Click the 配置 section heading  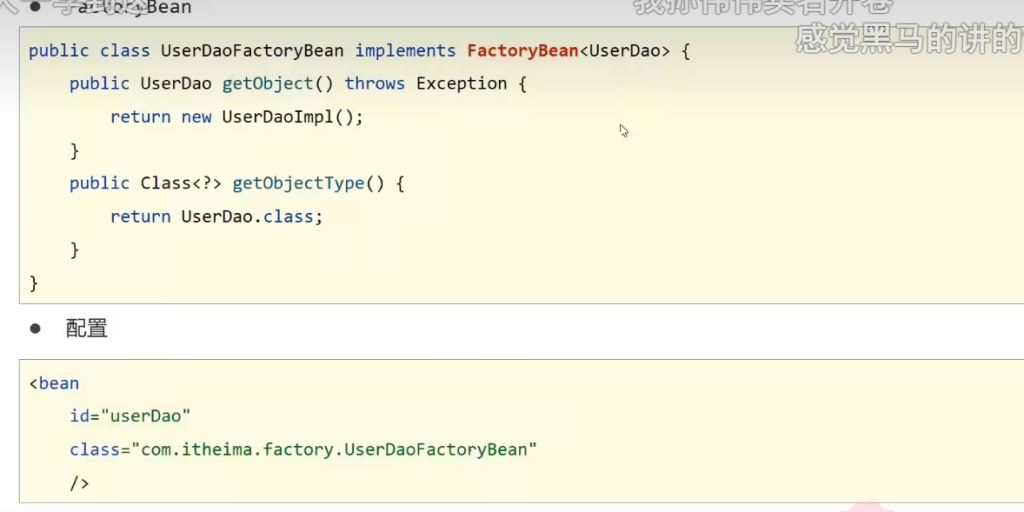coord(87,329)
